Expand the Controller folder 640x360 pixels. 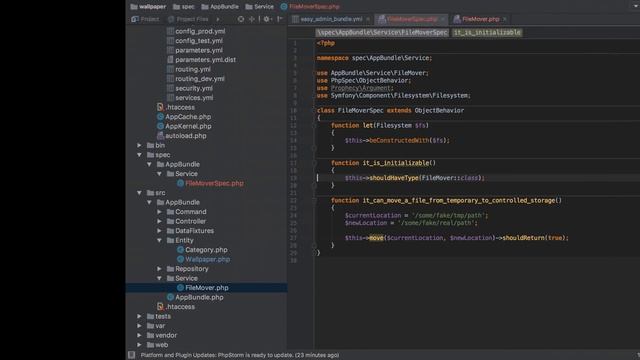[x=160, y=221]
